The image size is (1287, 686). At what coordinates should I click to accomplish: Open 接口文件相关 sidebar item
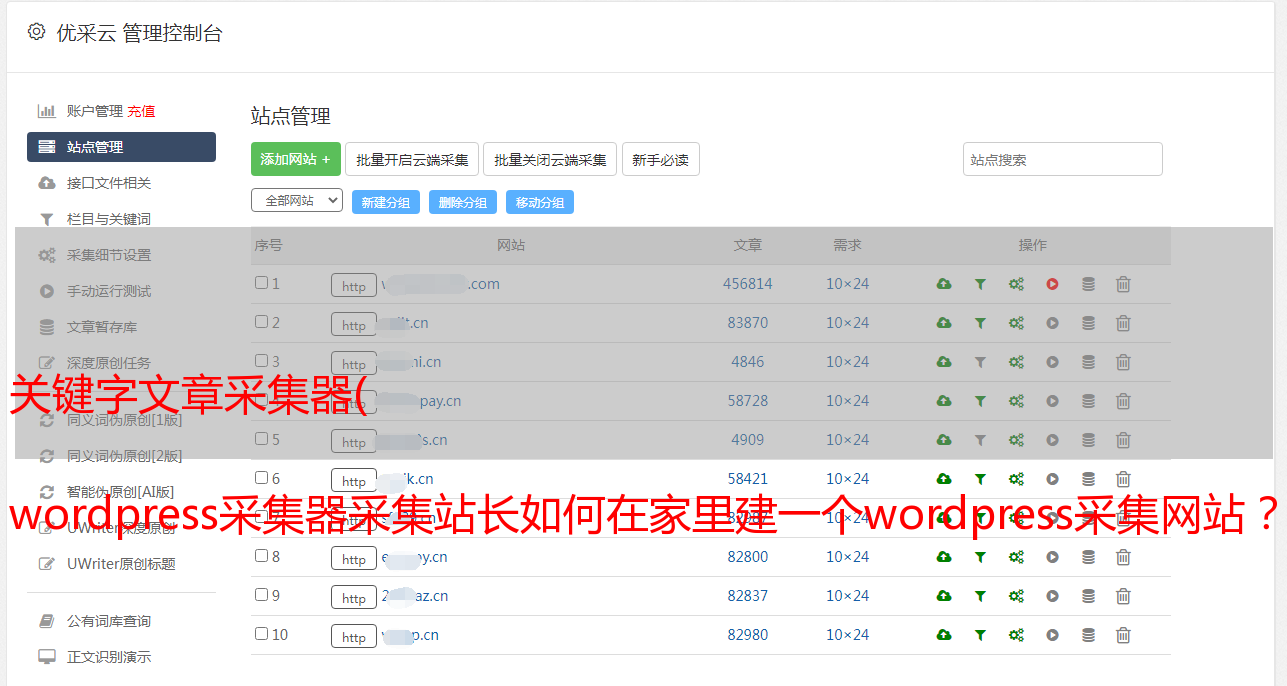point(109,183)
